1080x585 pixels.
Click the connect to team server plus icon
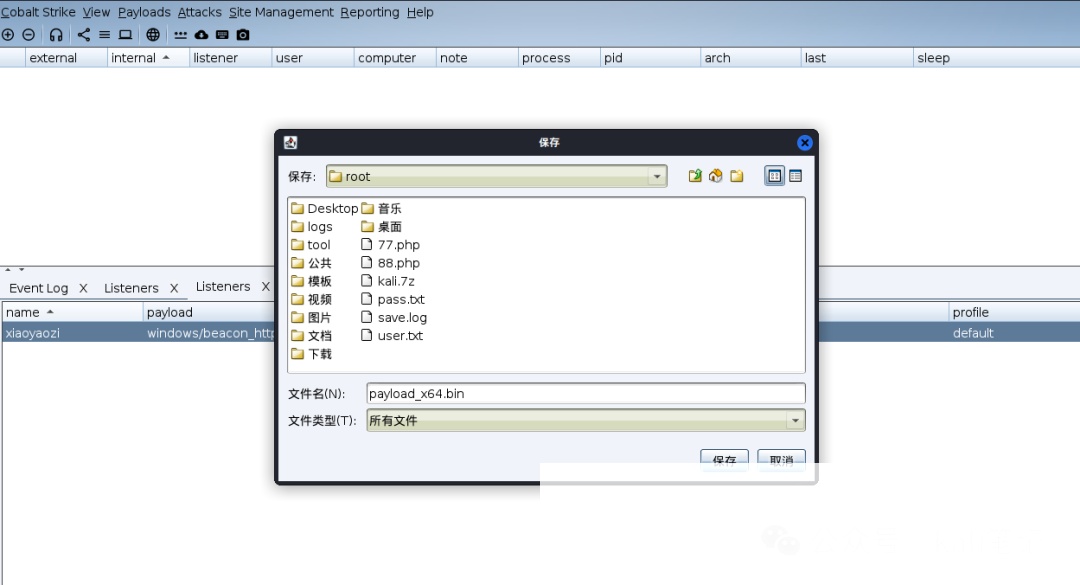pos(8,34)
